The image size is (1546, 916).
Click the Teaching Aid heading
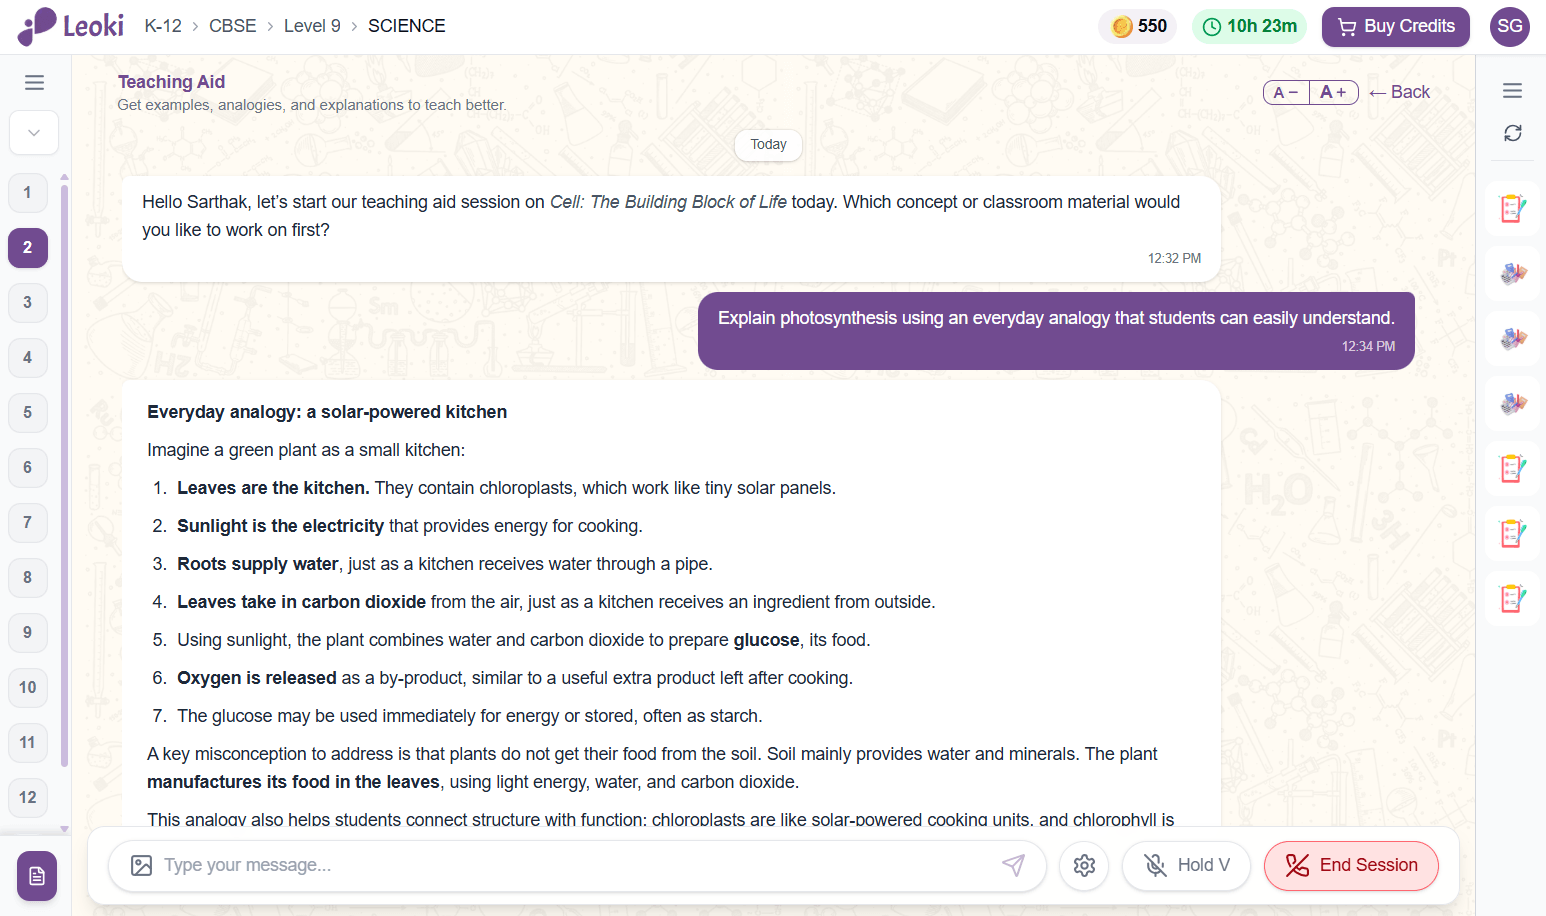click(171, 82)
